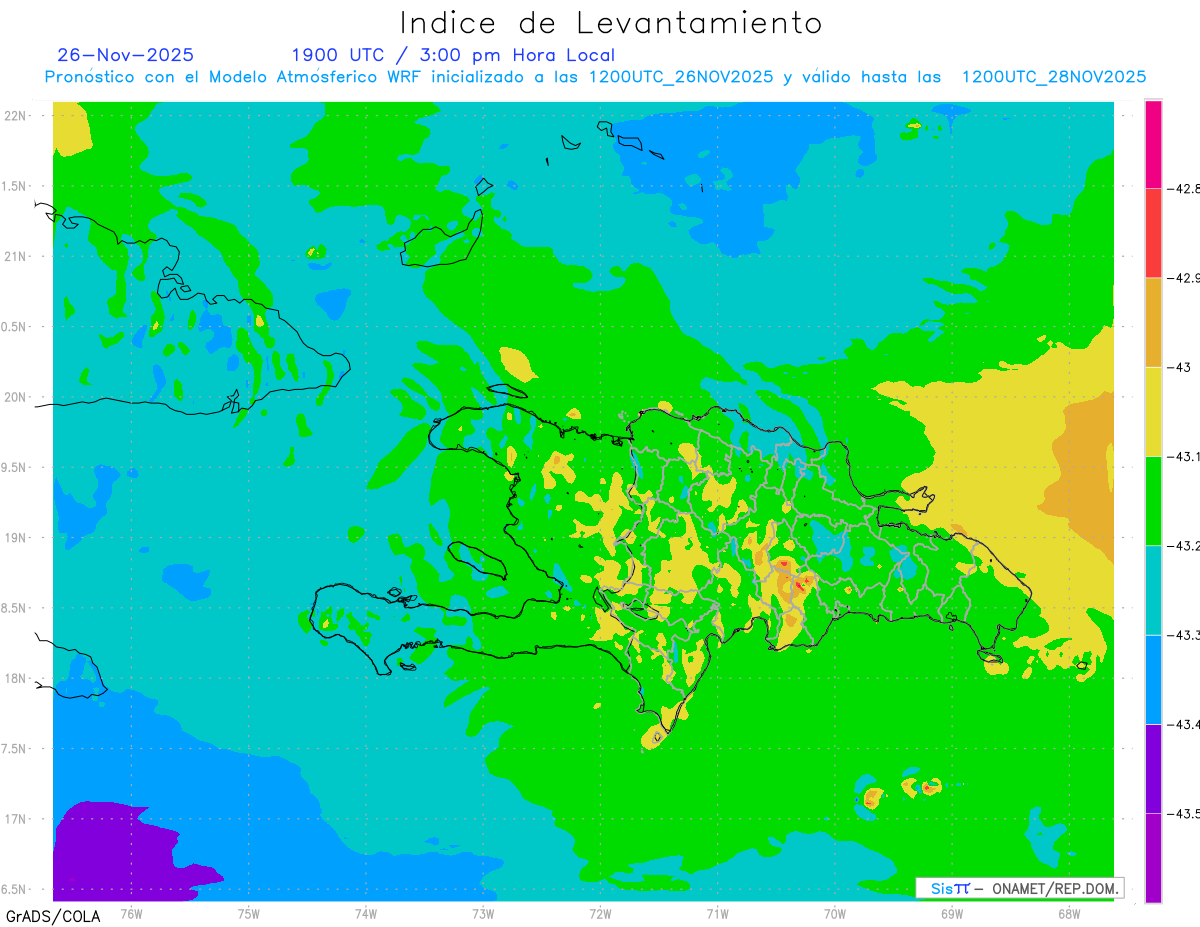Click the '-43.4' colorbar value
Image resolution: width=1200 pixels, height=927 pixels.
coord(1184,724)
